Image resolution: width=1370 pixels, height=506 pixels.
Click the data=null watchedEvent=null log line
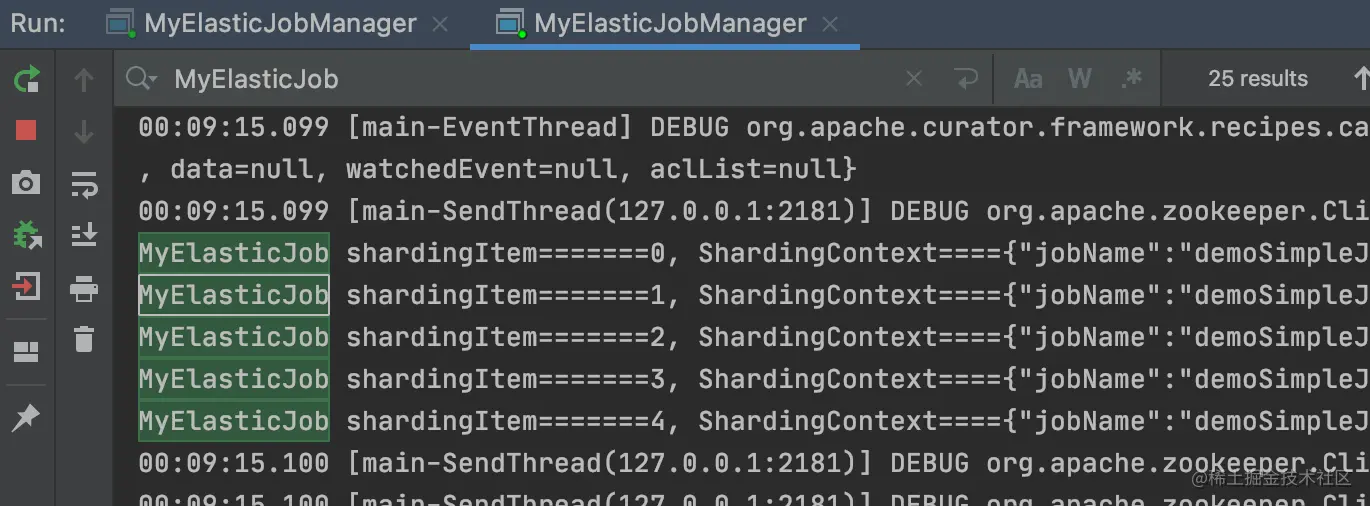pos(497,169)
